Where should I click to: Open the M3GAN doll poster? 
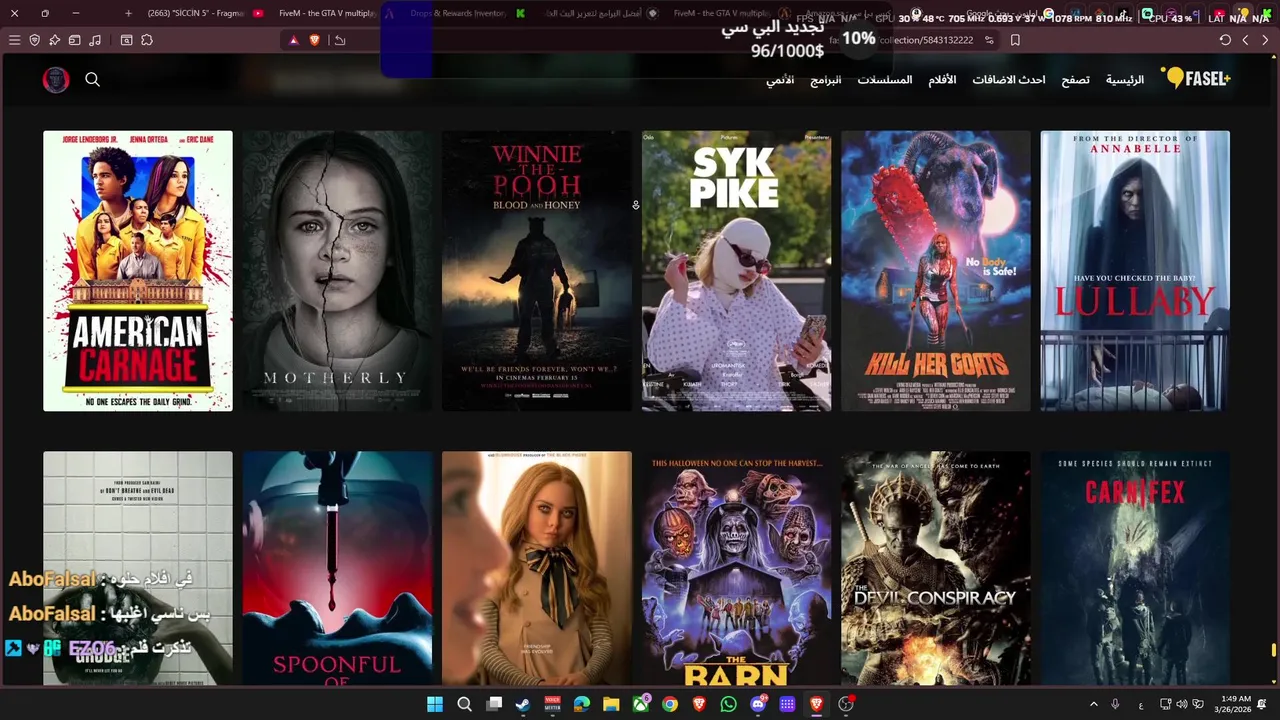coord(537,568)
